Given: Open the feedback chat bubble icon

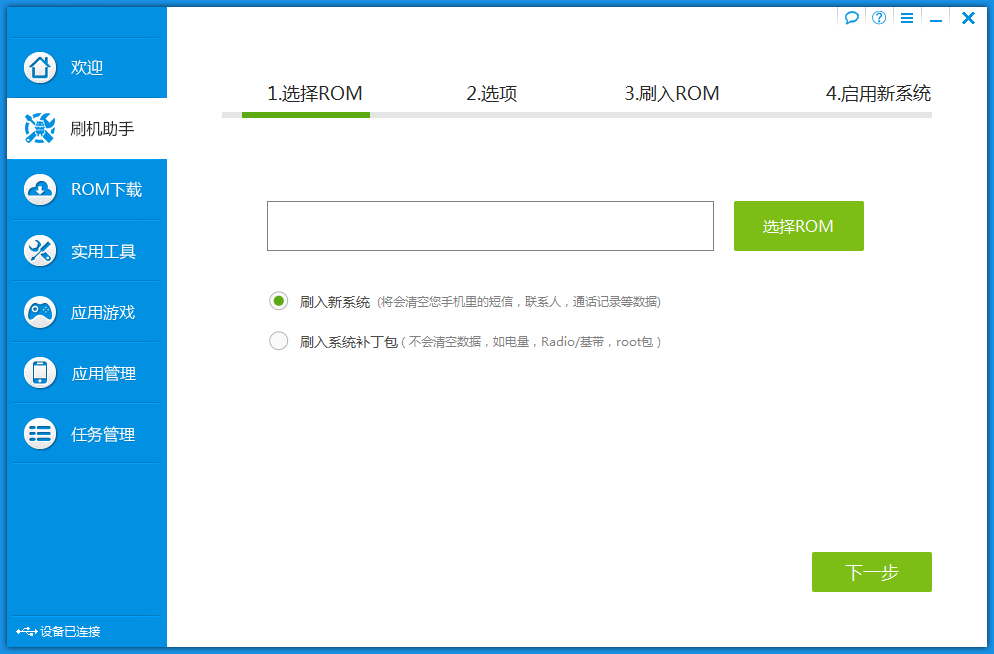Looking at the screenshot, I should click(851, 17).
